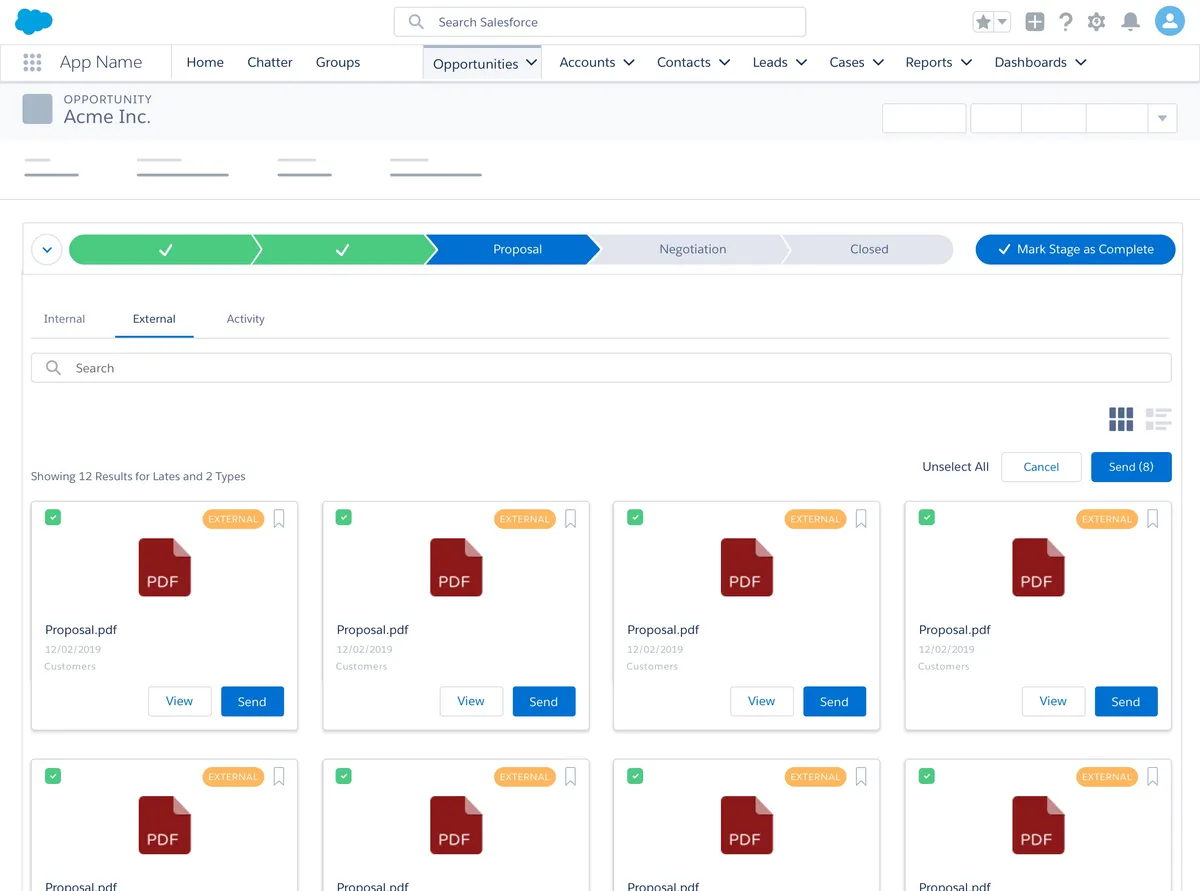Image resolution: width=1200 pixels, height=891 pixels.
Task: Bookmark the second card in the bottom row
Action: coord(570,776)
